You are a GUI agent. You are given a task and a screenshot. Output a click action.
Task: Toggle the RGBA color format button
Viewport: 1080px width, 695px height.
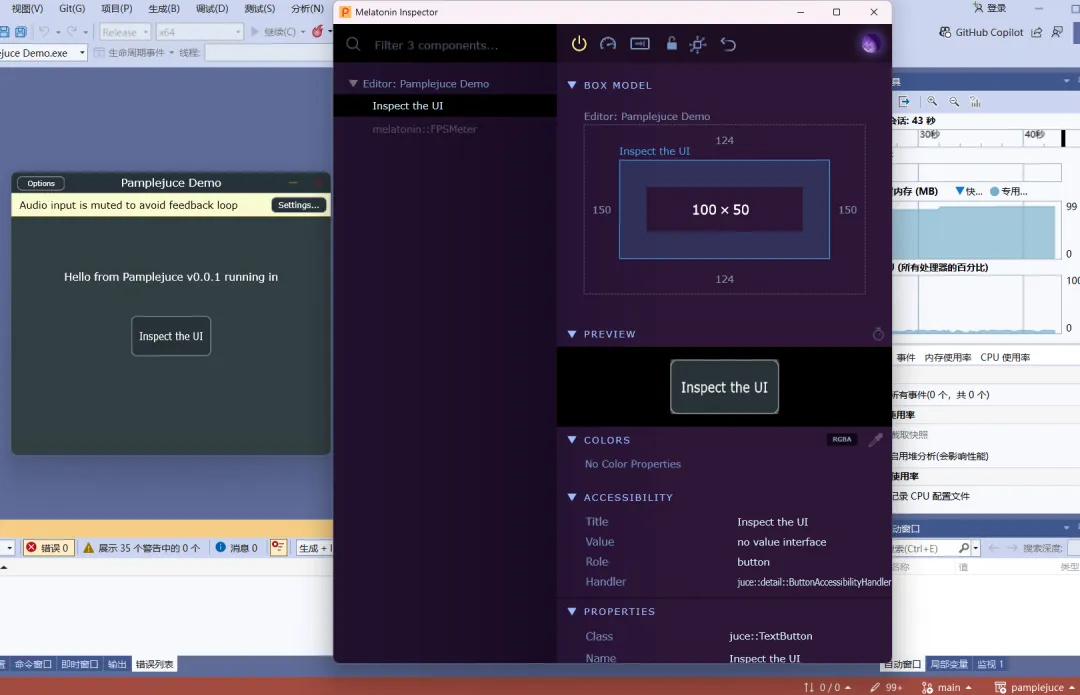point(842,439)
